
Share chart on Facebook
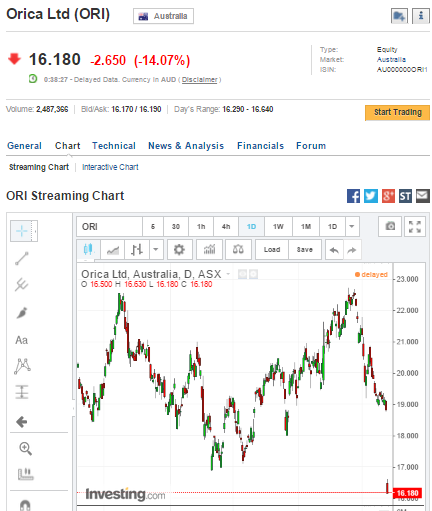[x=353, y=196]
